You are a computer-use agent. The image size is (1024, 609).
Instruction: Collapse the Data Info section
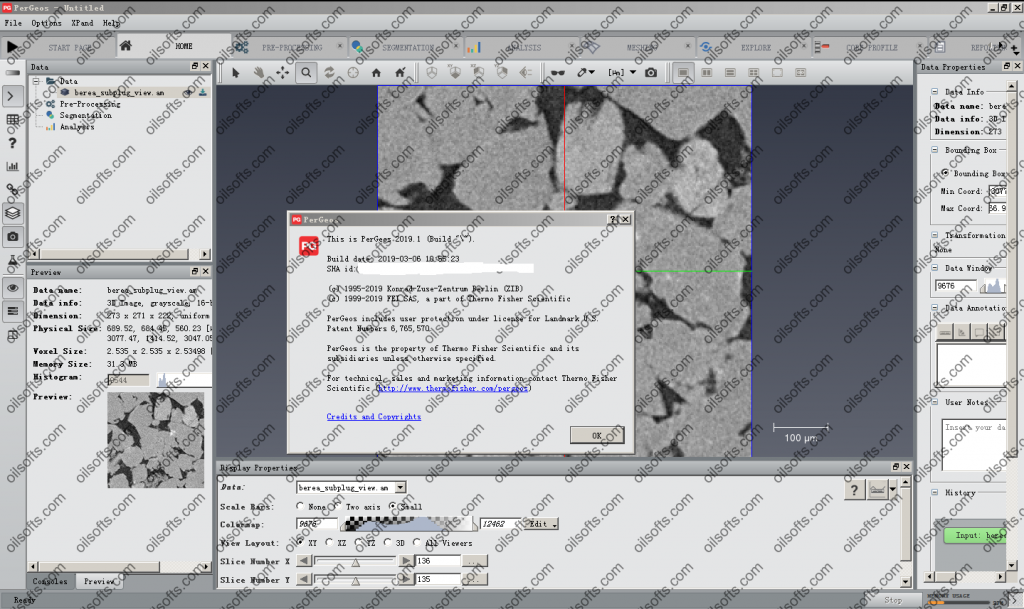pos(935,92)
